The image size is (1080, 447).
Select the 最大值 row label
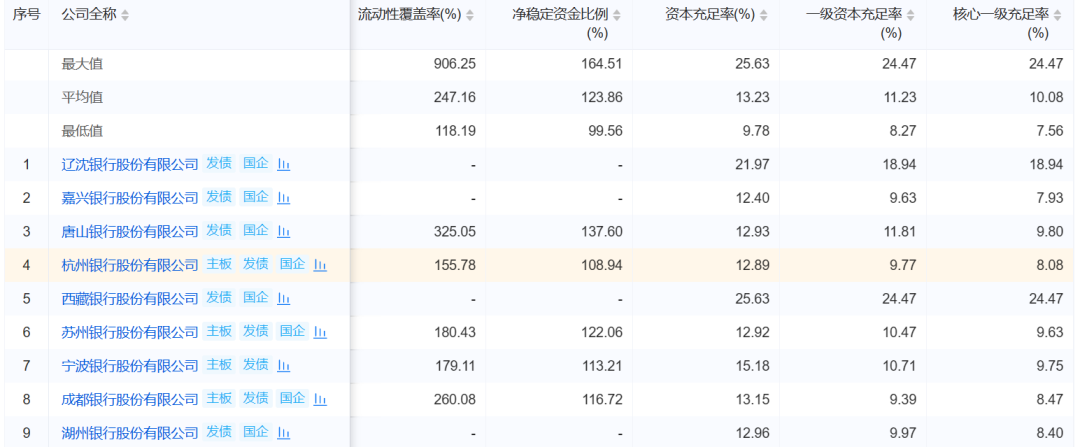[x=82, y=64]
